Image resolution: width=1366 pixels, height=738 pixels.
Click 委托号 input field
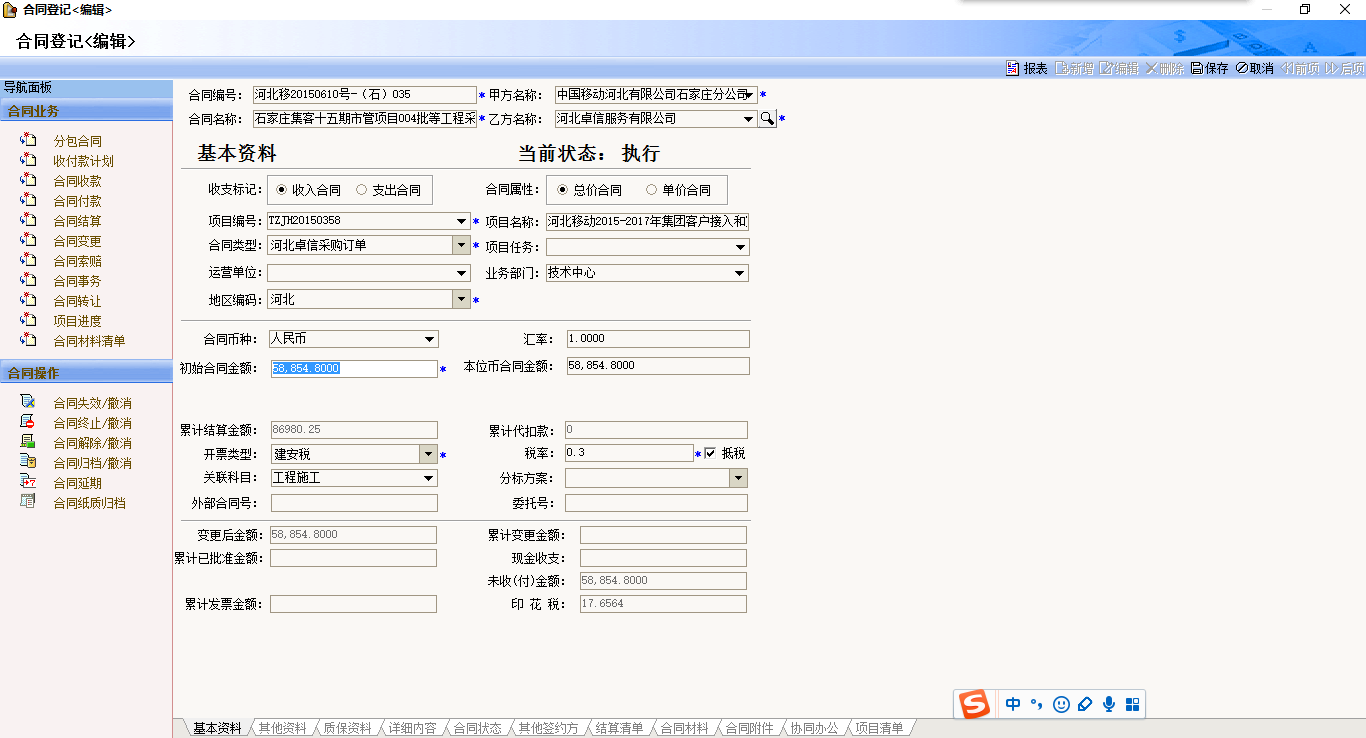pyautogui.click(x=656, y=503)
